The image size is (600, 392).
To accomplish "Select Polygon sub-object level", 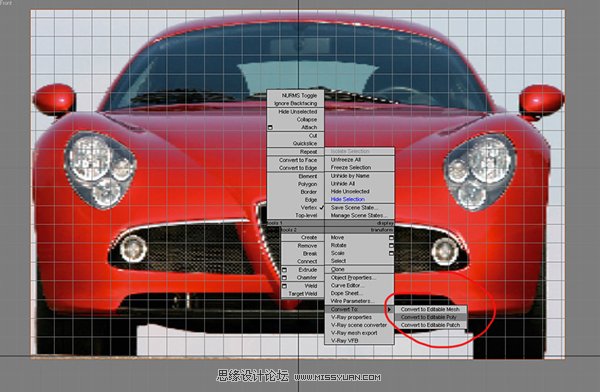I will (308, 184).
